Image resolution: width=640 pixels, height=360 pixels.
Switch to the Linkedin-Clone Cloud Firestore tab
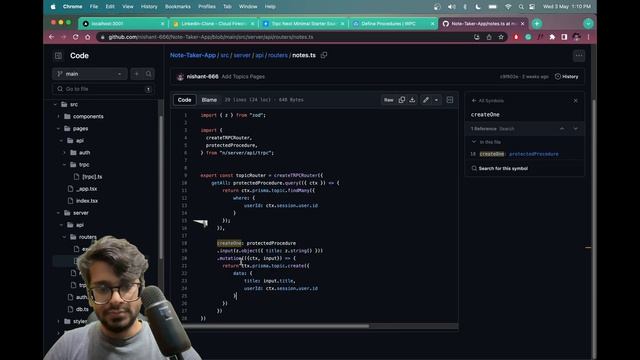pos(213,24)
